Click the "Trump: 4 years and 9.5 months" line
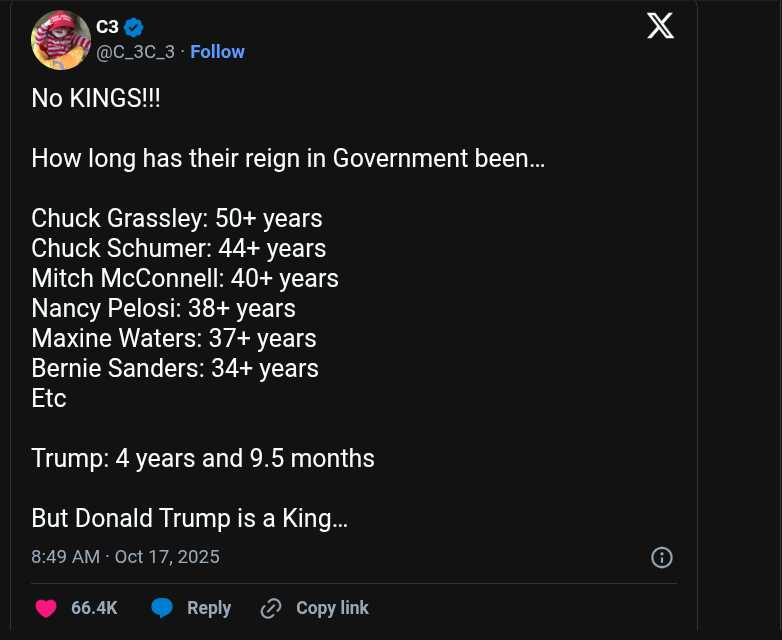This screenshot has height=640, width=782. (x=203, y=458)
